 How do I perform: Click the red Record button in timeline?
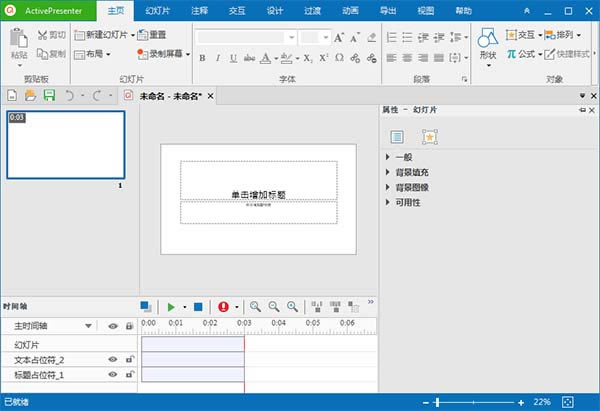tap(223, 307)
